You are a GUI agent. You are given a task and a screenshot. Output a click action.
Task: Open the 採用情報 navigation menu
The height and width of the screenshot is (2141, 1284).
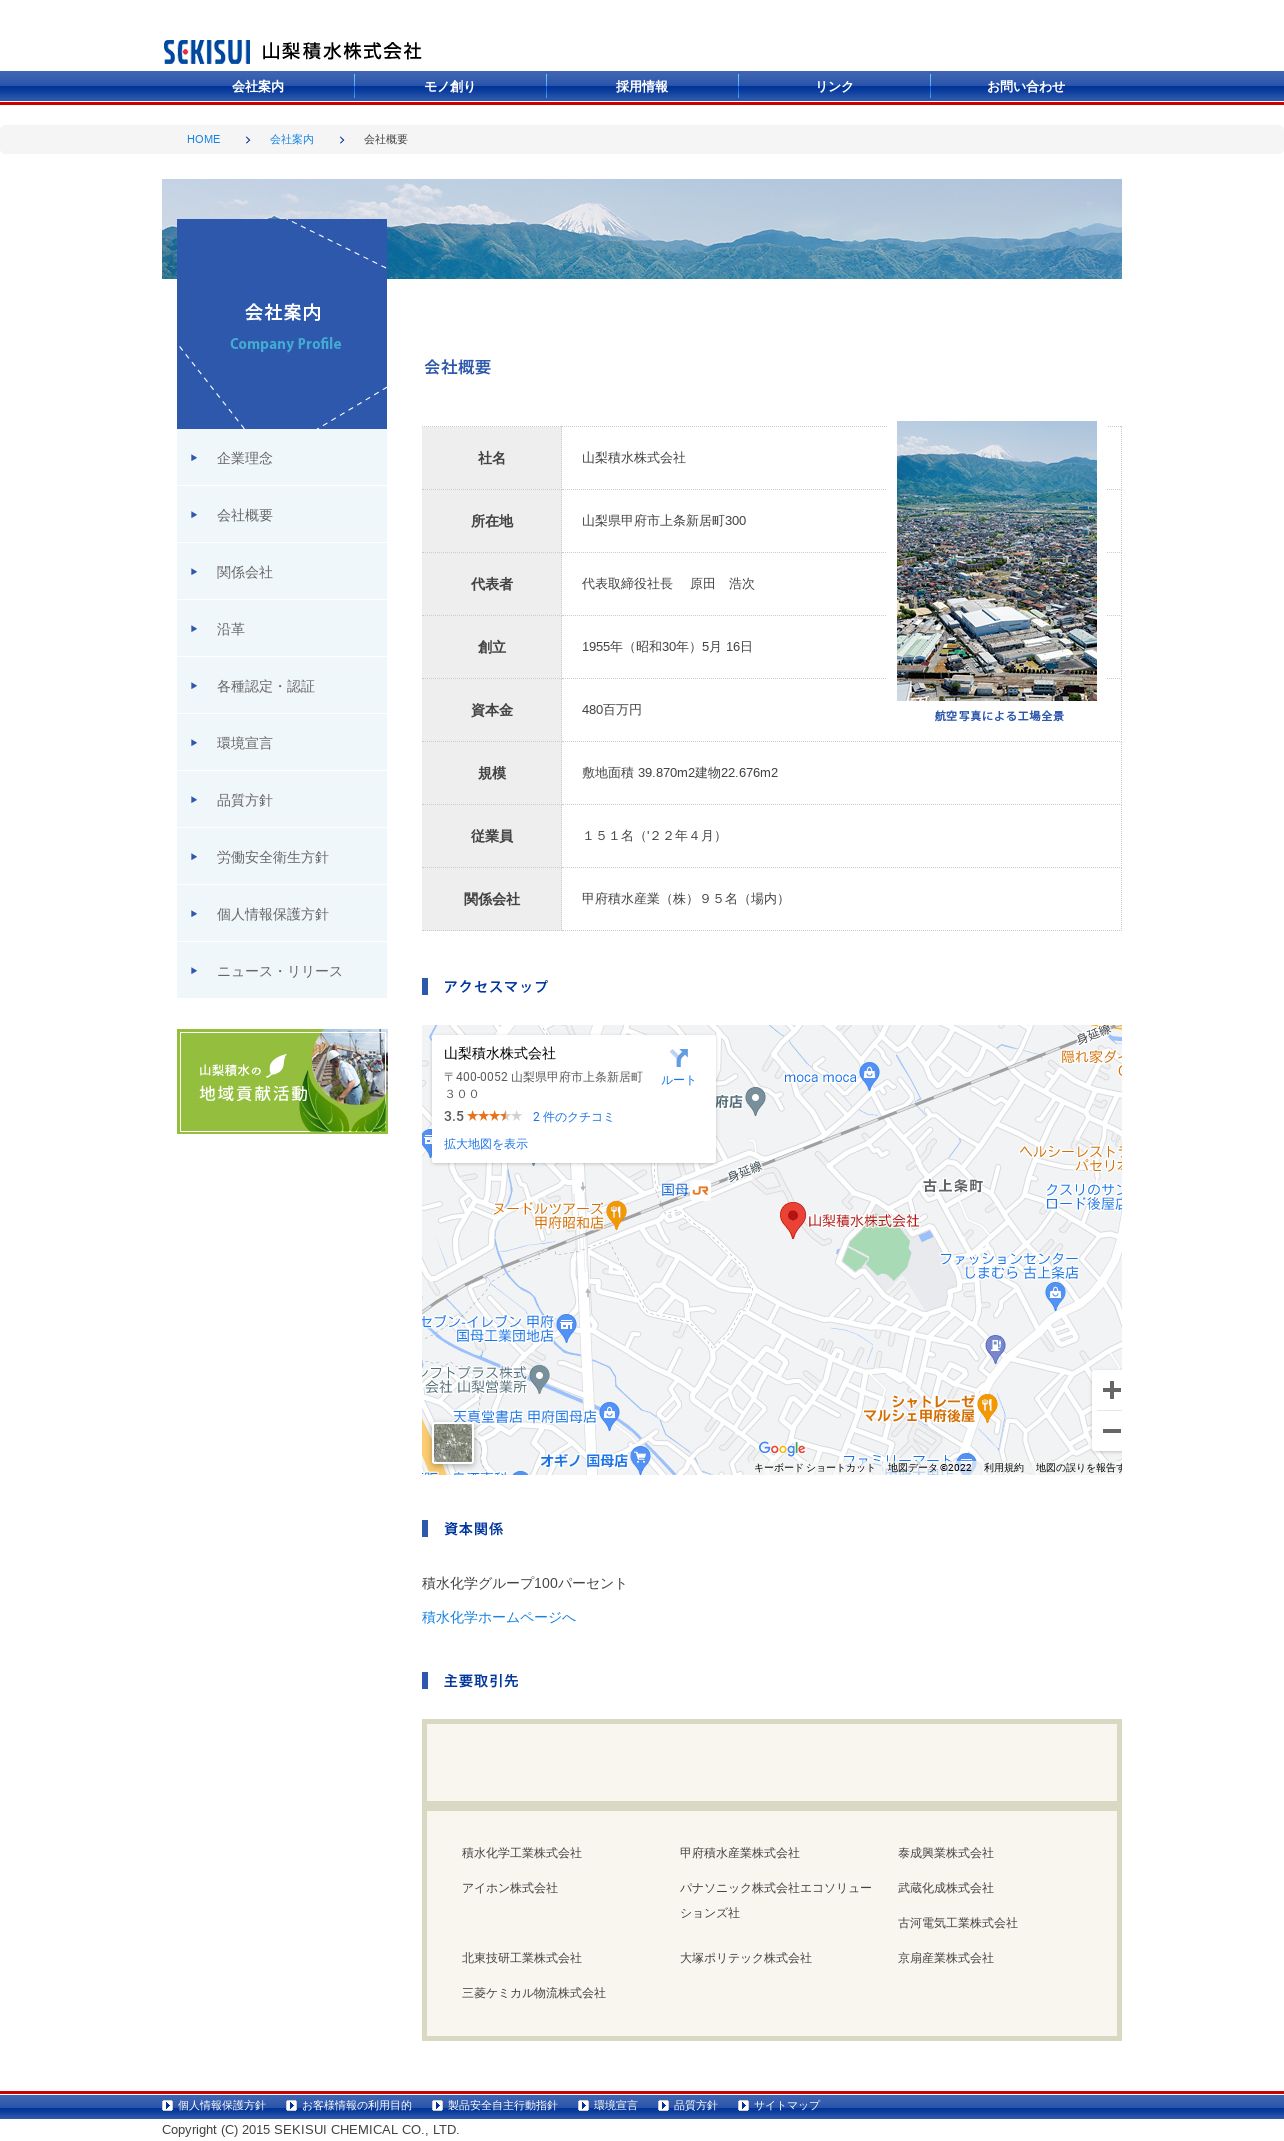tap(642, 87)
